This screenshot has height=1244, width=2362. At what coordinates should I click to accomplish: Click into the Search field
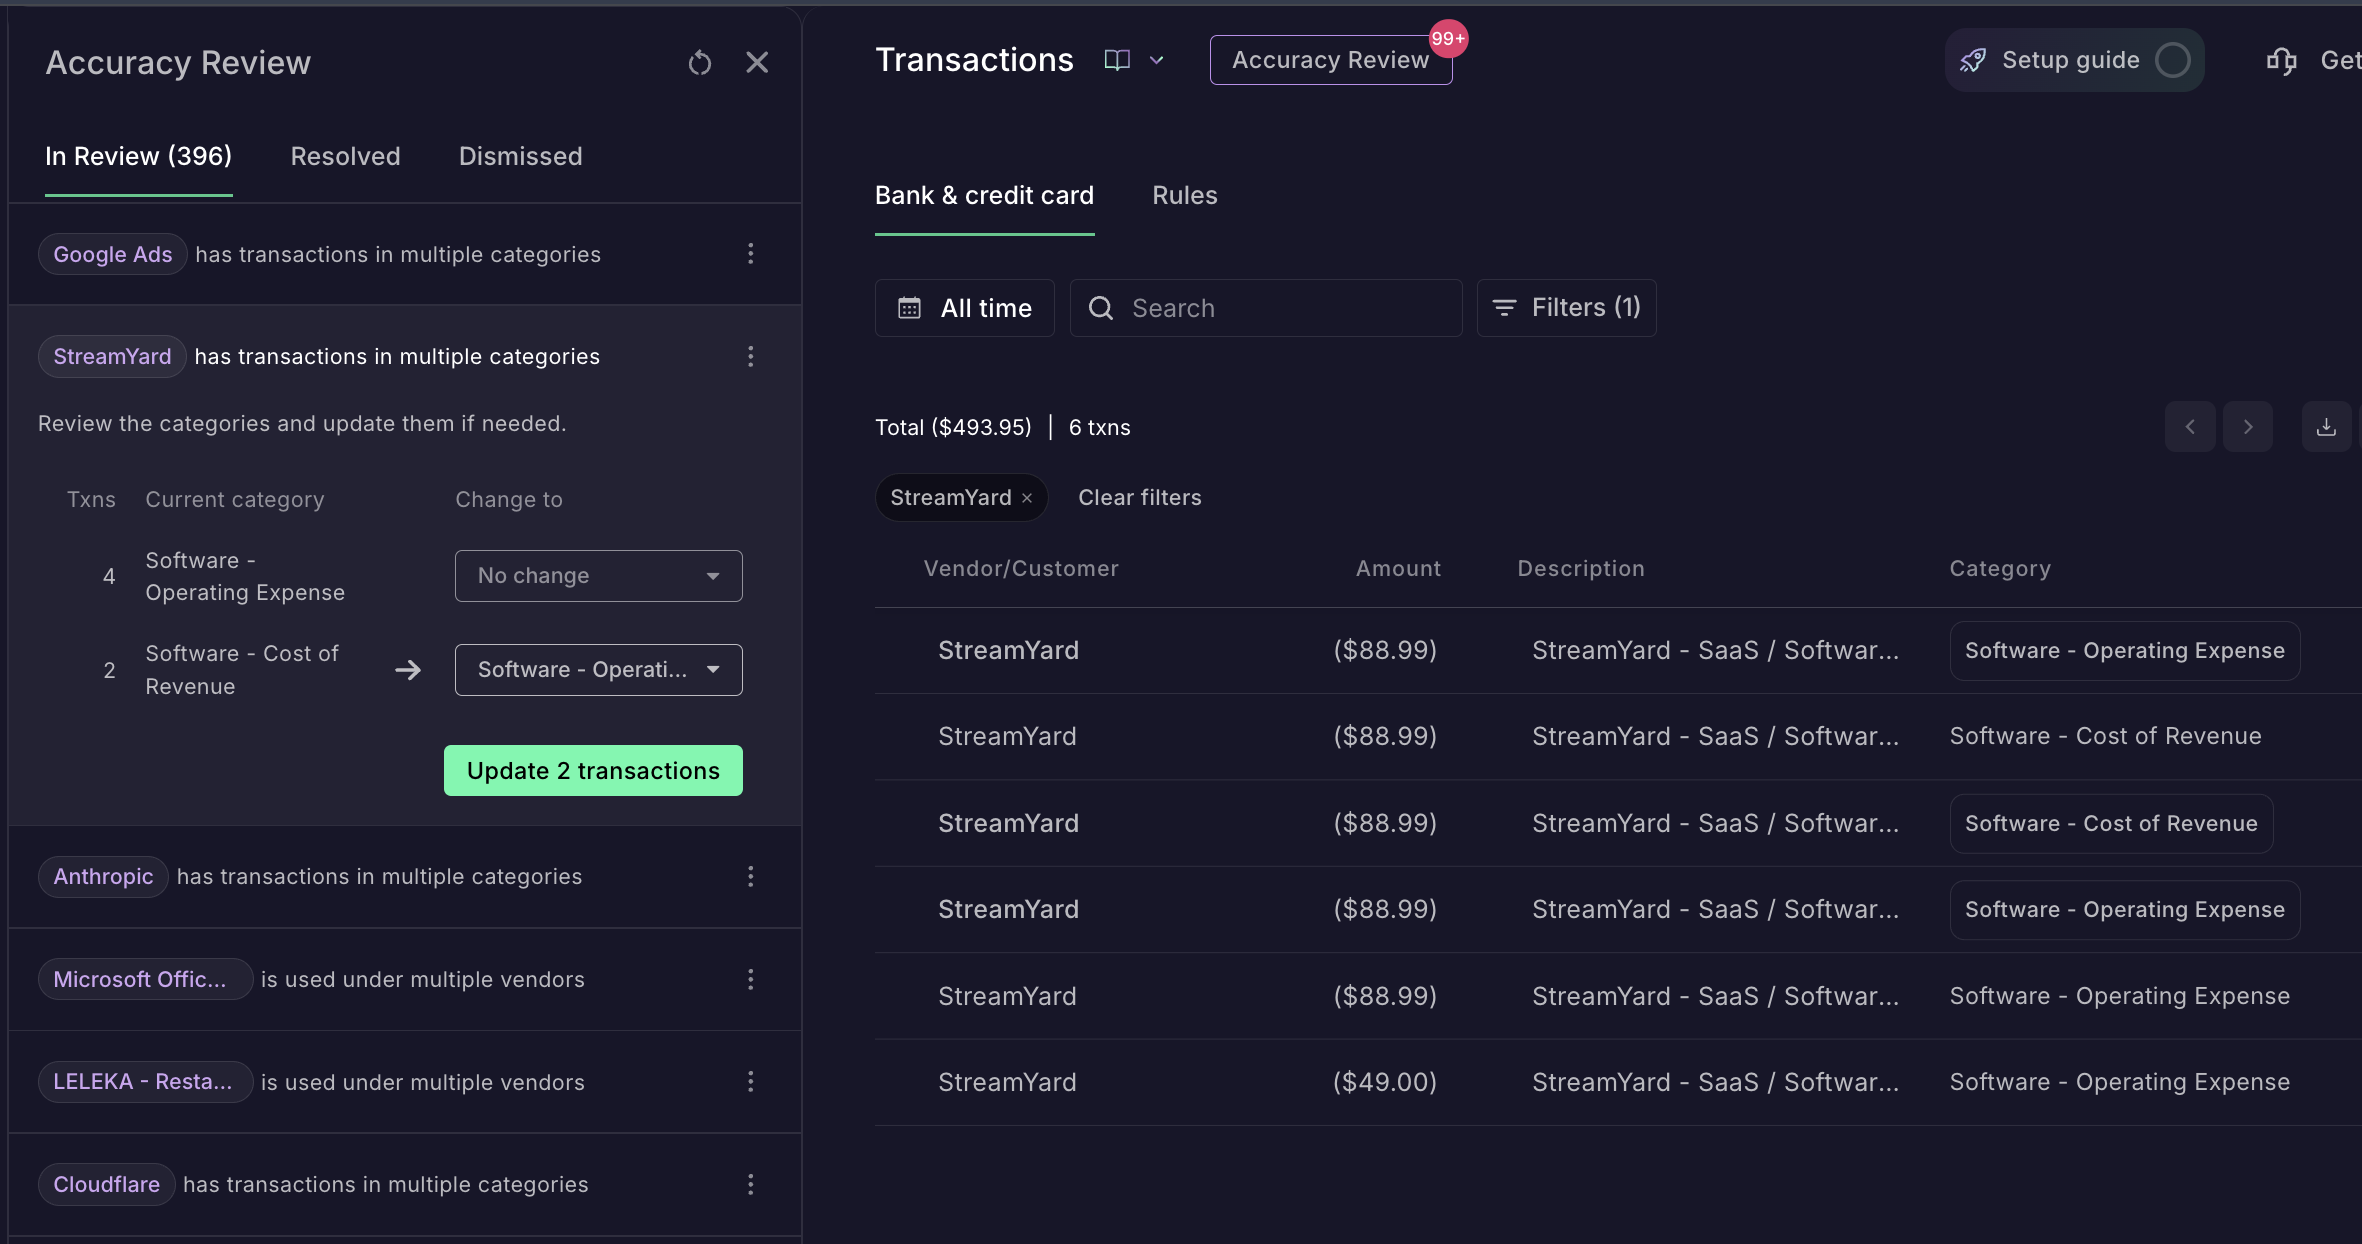[x=1266, y=308]
